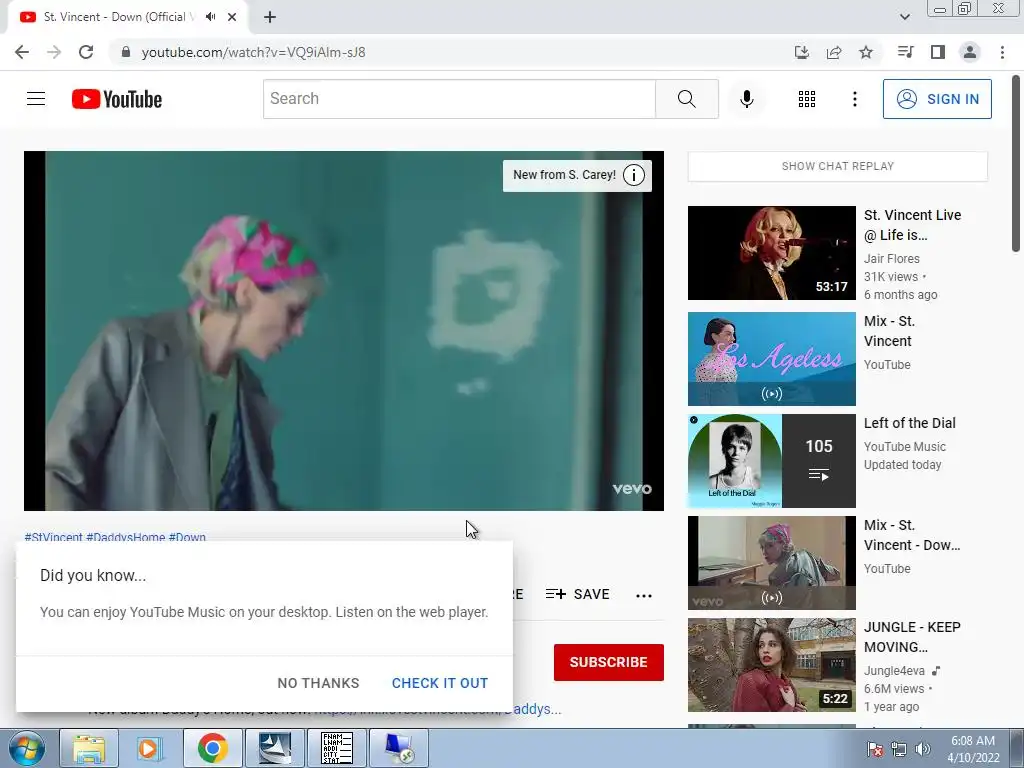Open the Chrome three-dot menu
The height and width of the screenshot is (768, 1024).
[x=1002, y=52]
